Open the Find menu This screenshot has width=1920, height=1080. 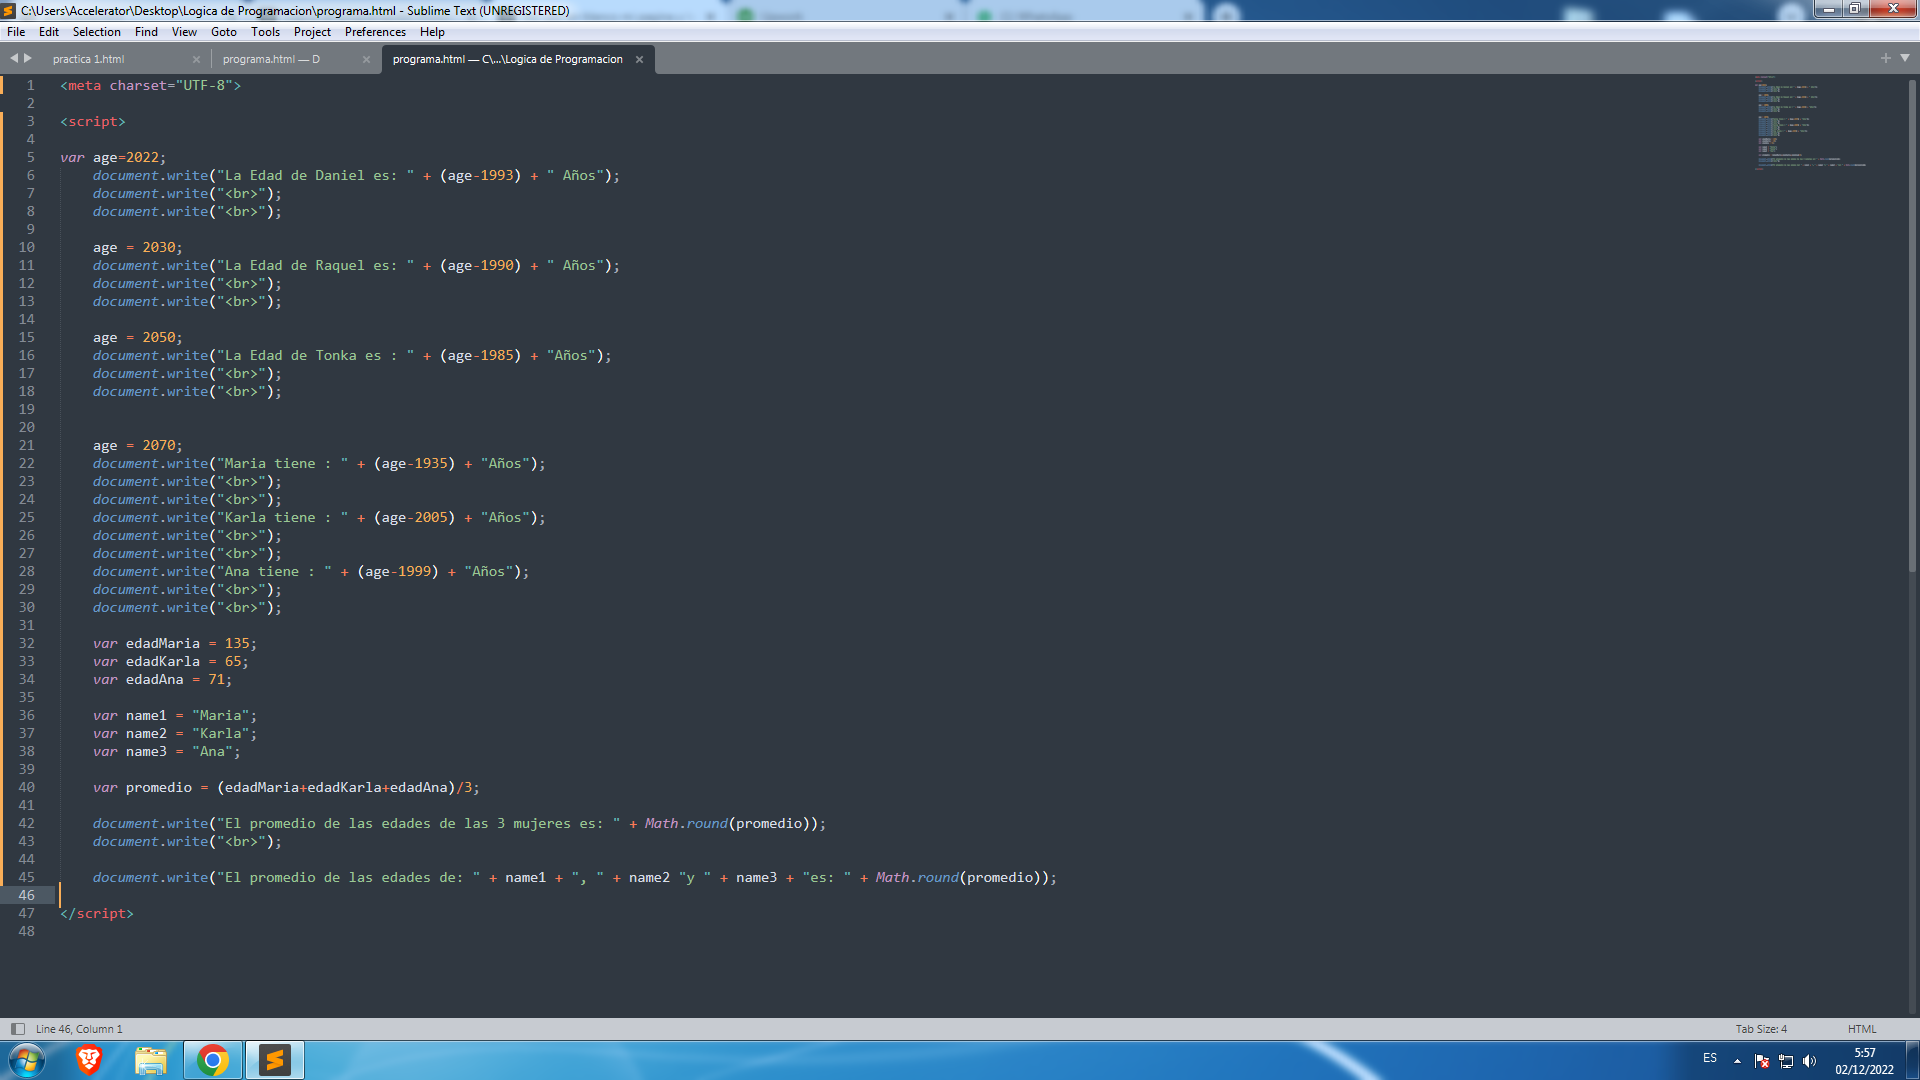pos(146,32)
